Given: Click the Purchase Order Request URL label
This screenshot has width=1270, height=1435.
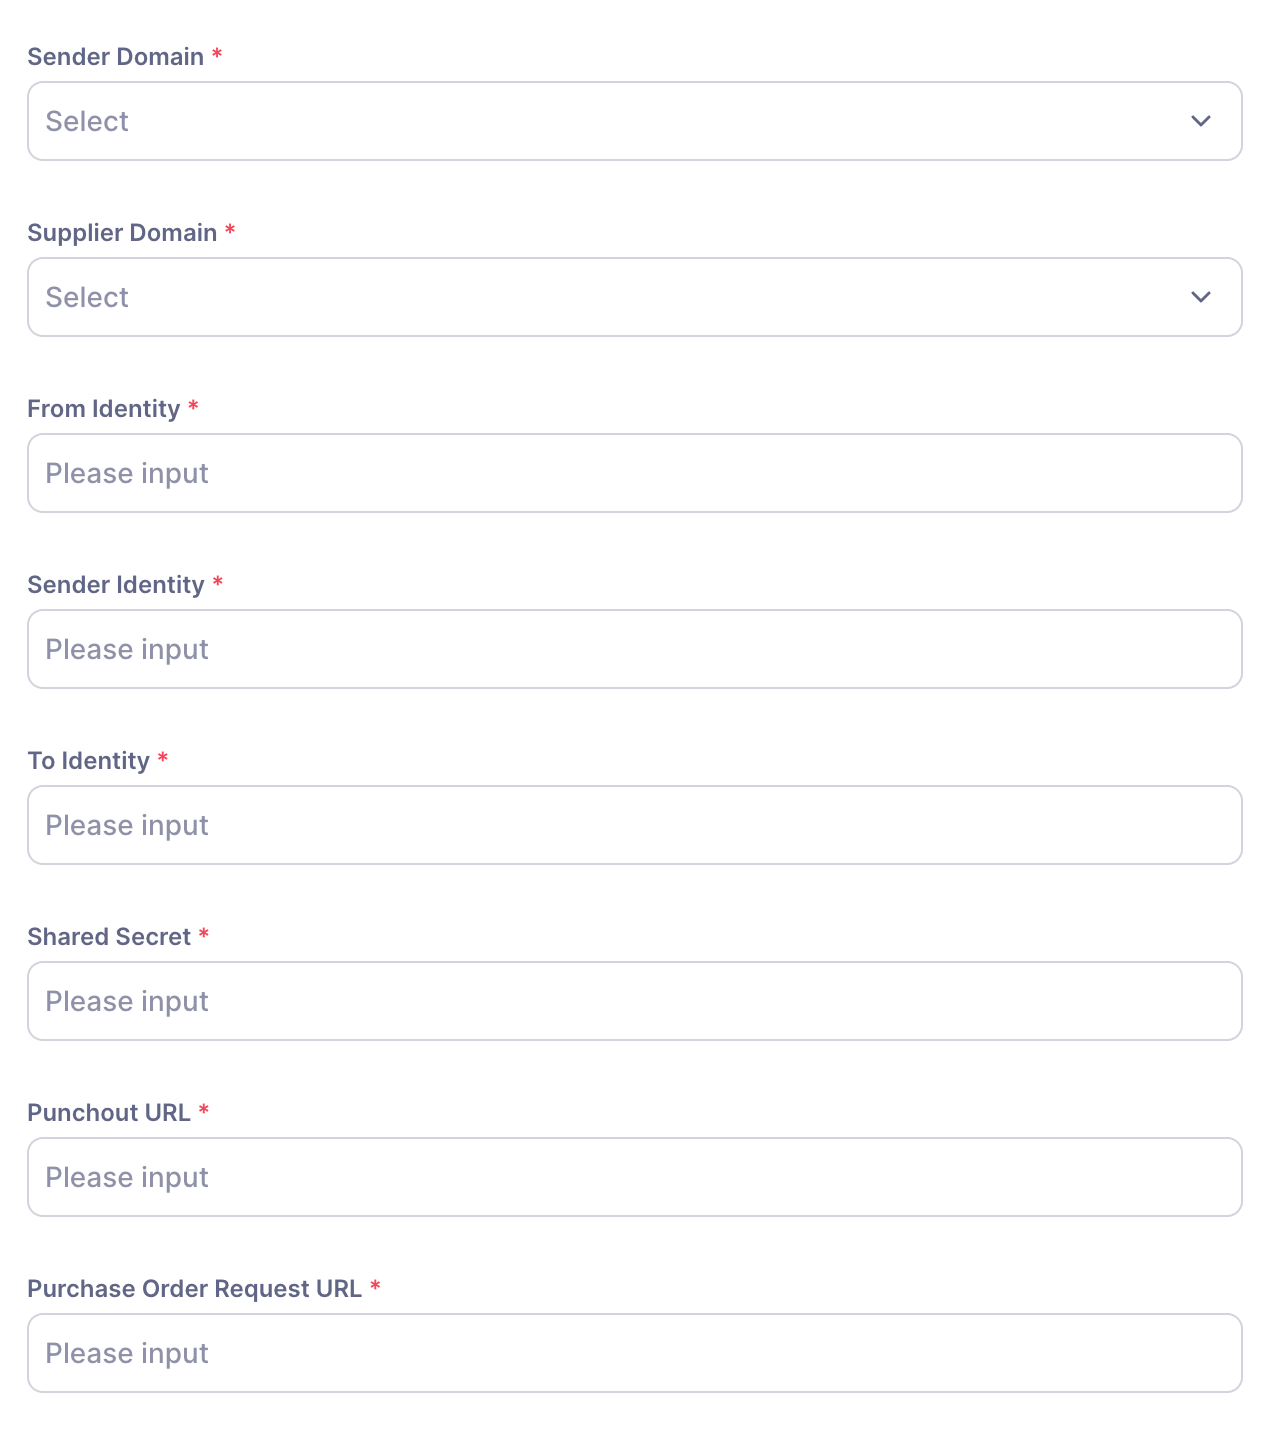Looking at the screenshot, I should 194,1289.
